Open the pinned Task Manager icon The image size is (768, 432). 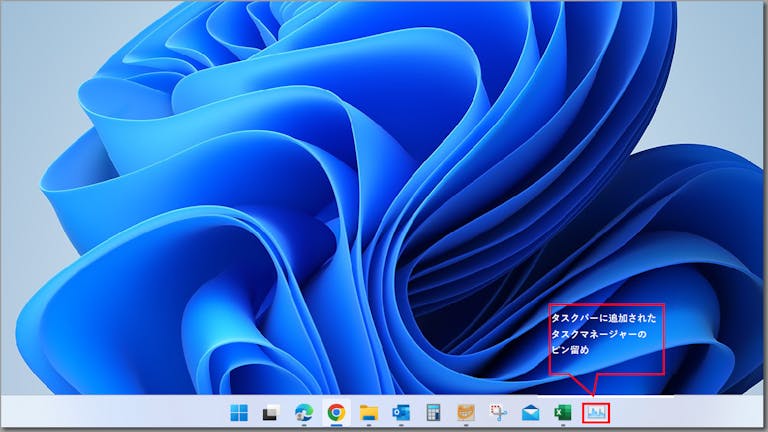596,413
